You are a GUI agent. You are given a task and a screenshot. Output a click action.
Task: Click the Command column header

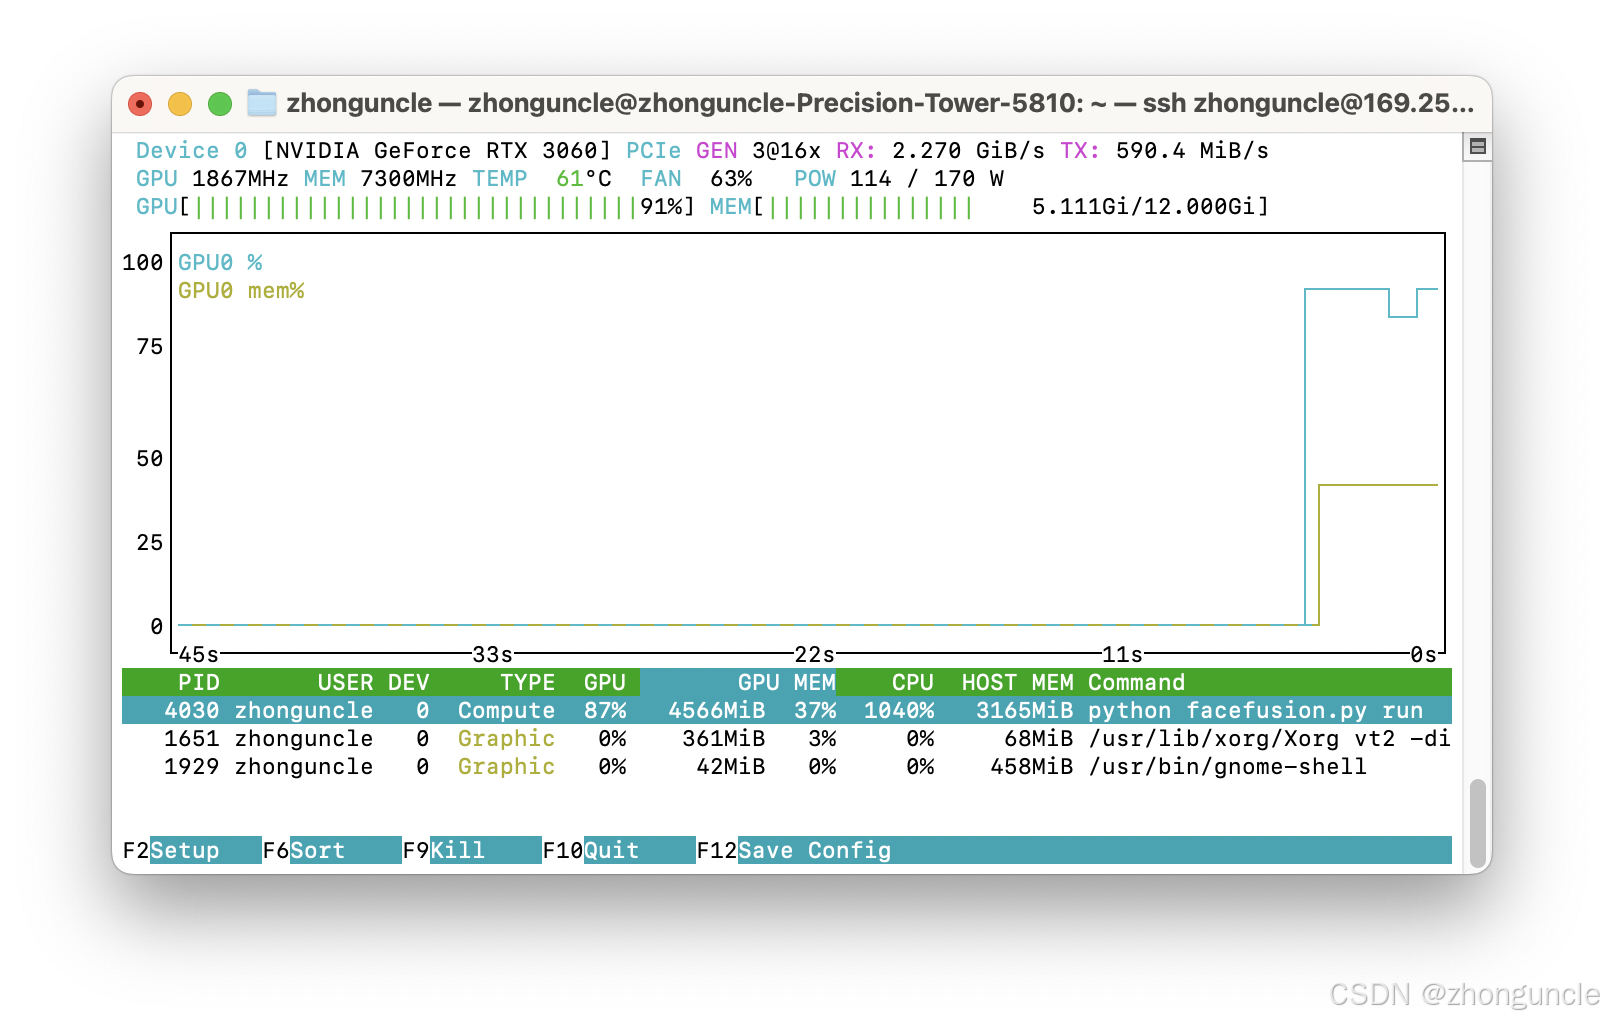click(x=1136, y=682)
